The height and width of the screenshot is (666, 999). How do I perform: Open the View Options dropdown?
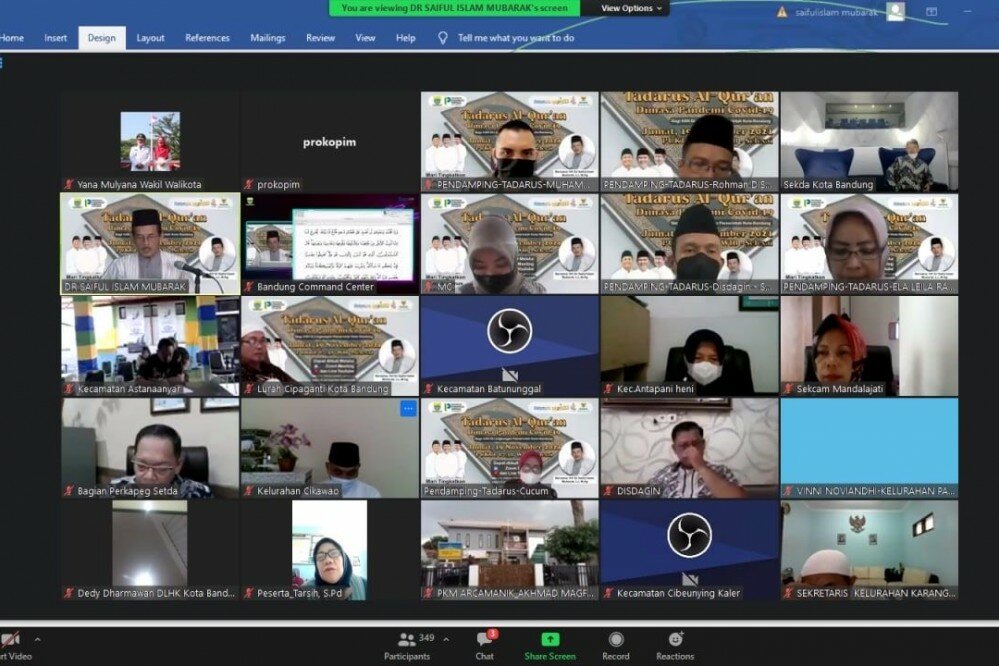632,8
